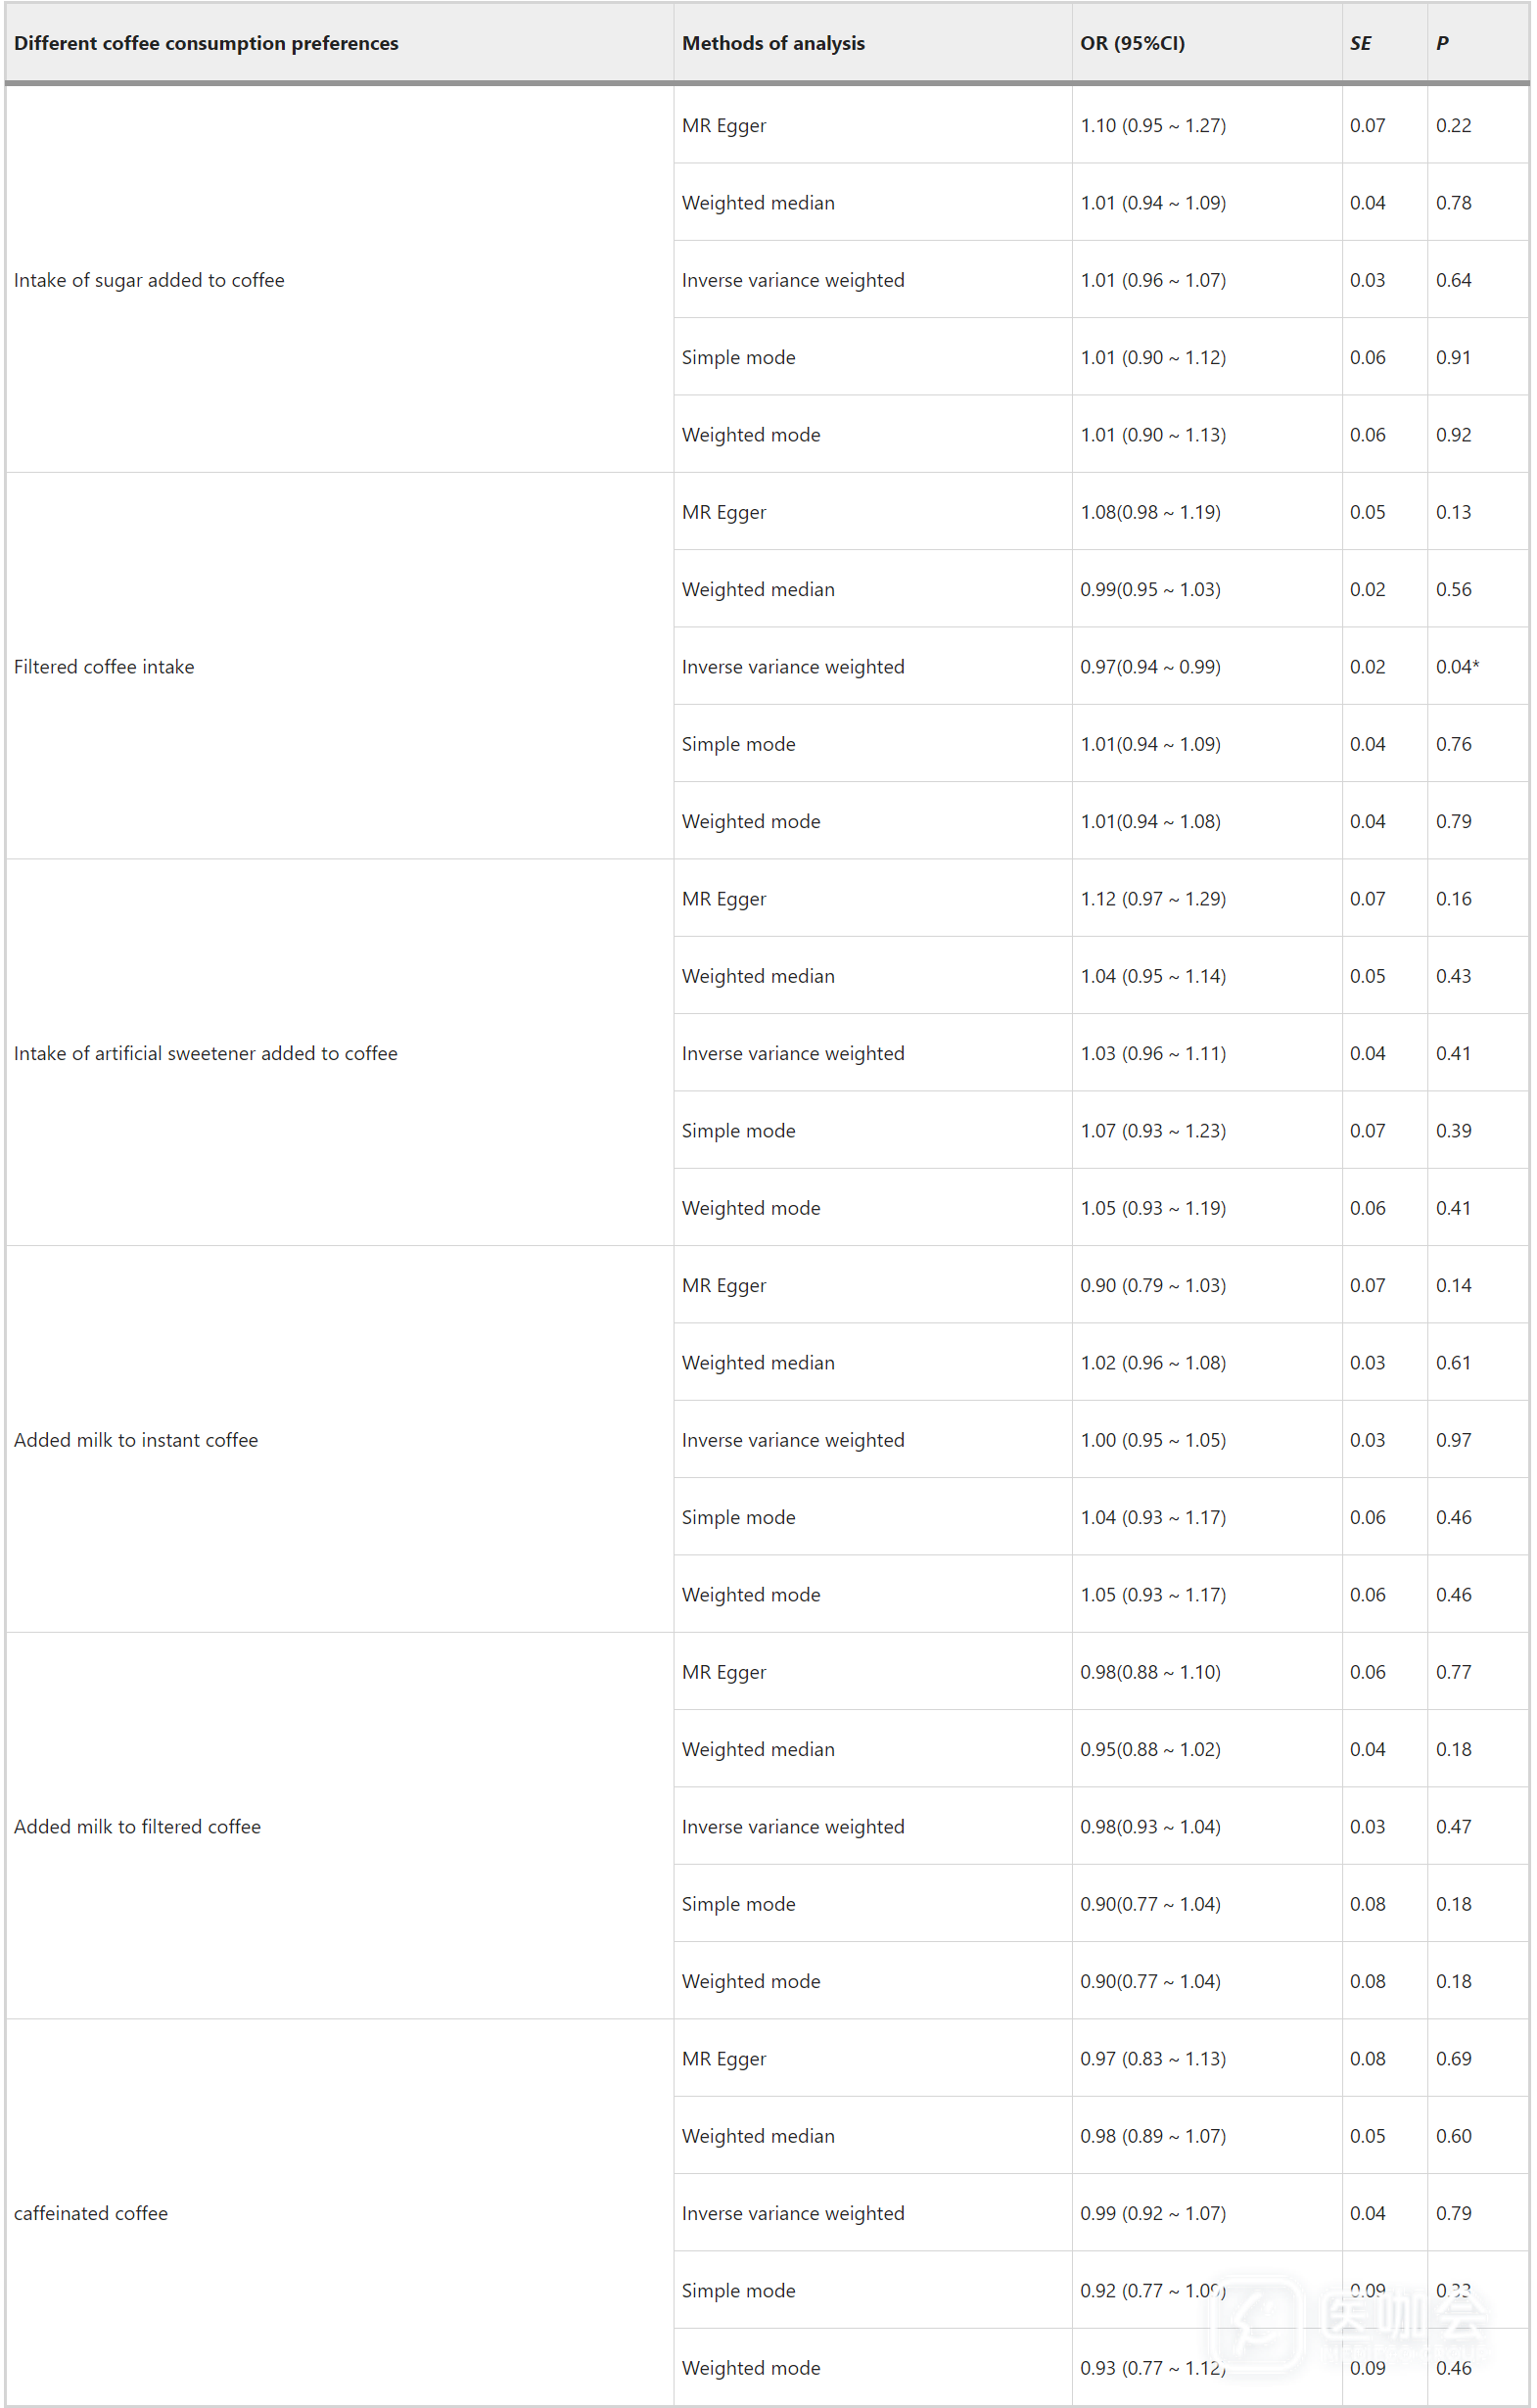Click the OR value '0.97 (0.83 ~ 1.13)'
The image size is (1537, 2408).
point(1153,2058)
